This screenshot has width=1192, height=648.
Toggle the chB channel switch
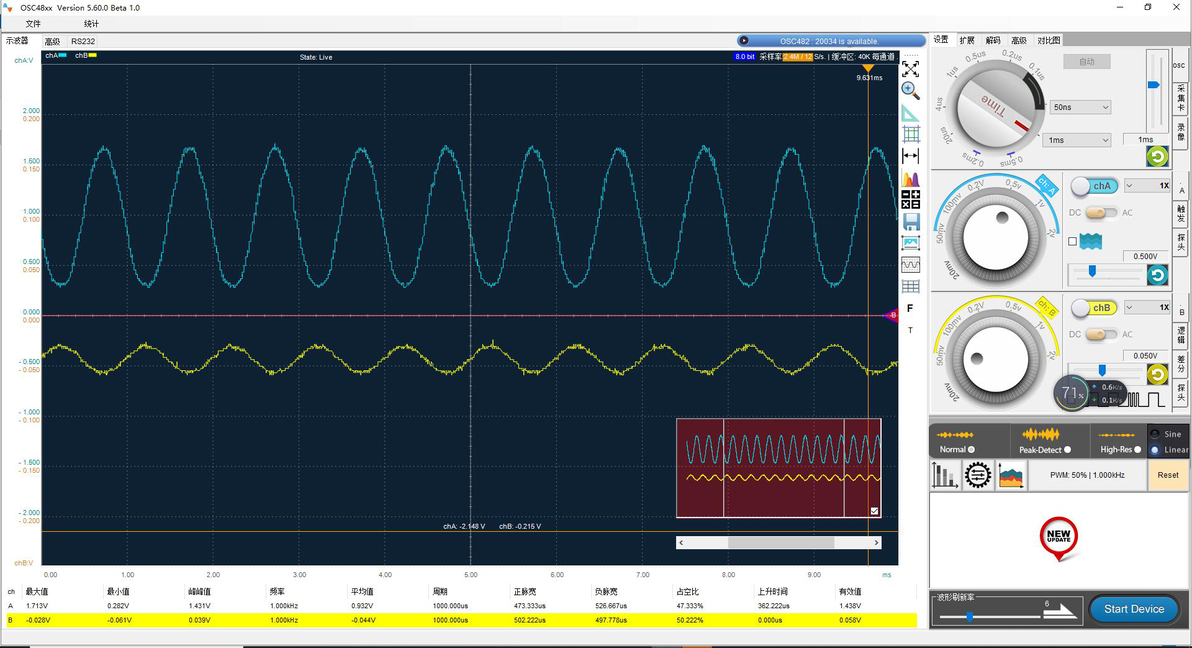(1094, 308)
